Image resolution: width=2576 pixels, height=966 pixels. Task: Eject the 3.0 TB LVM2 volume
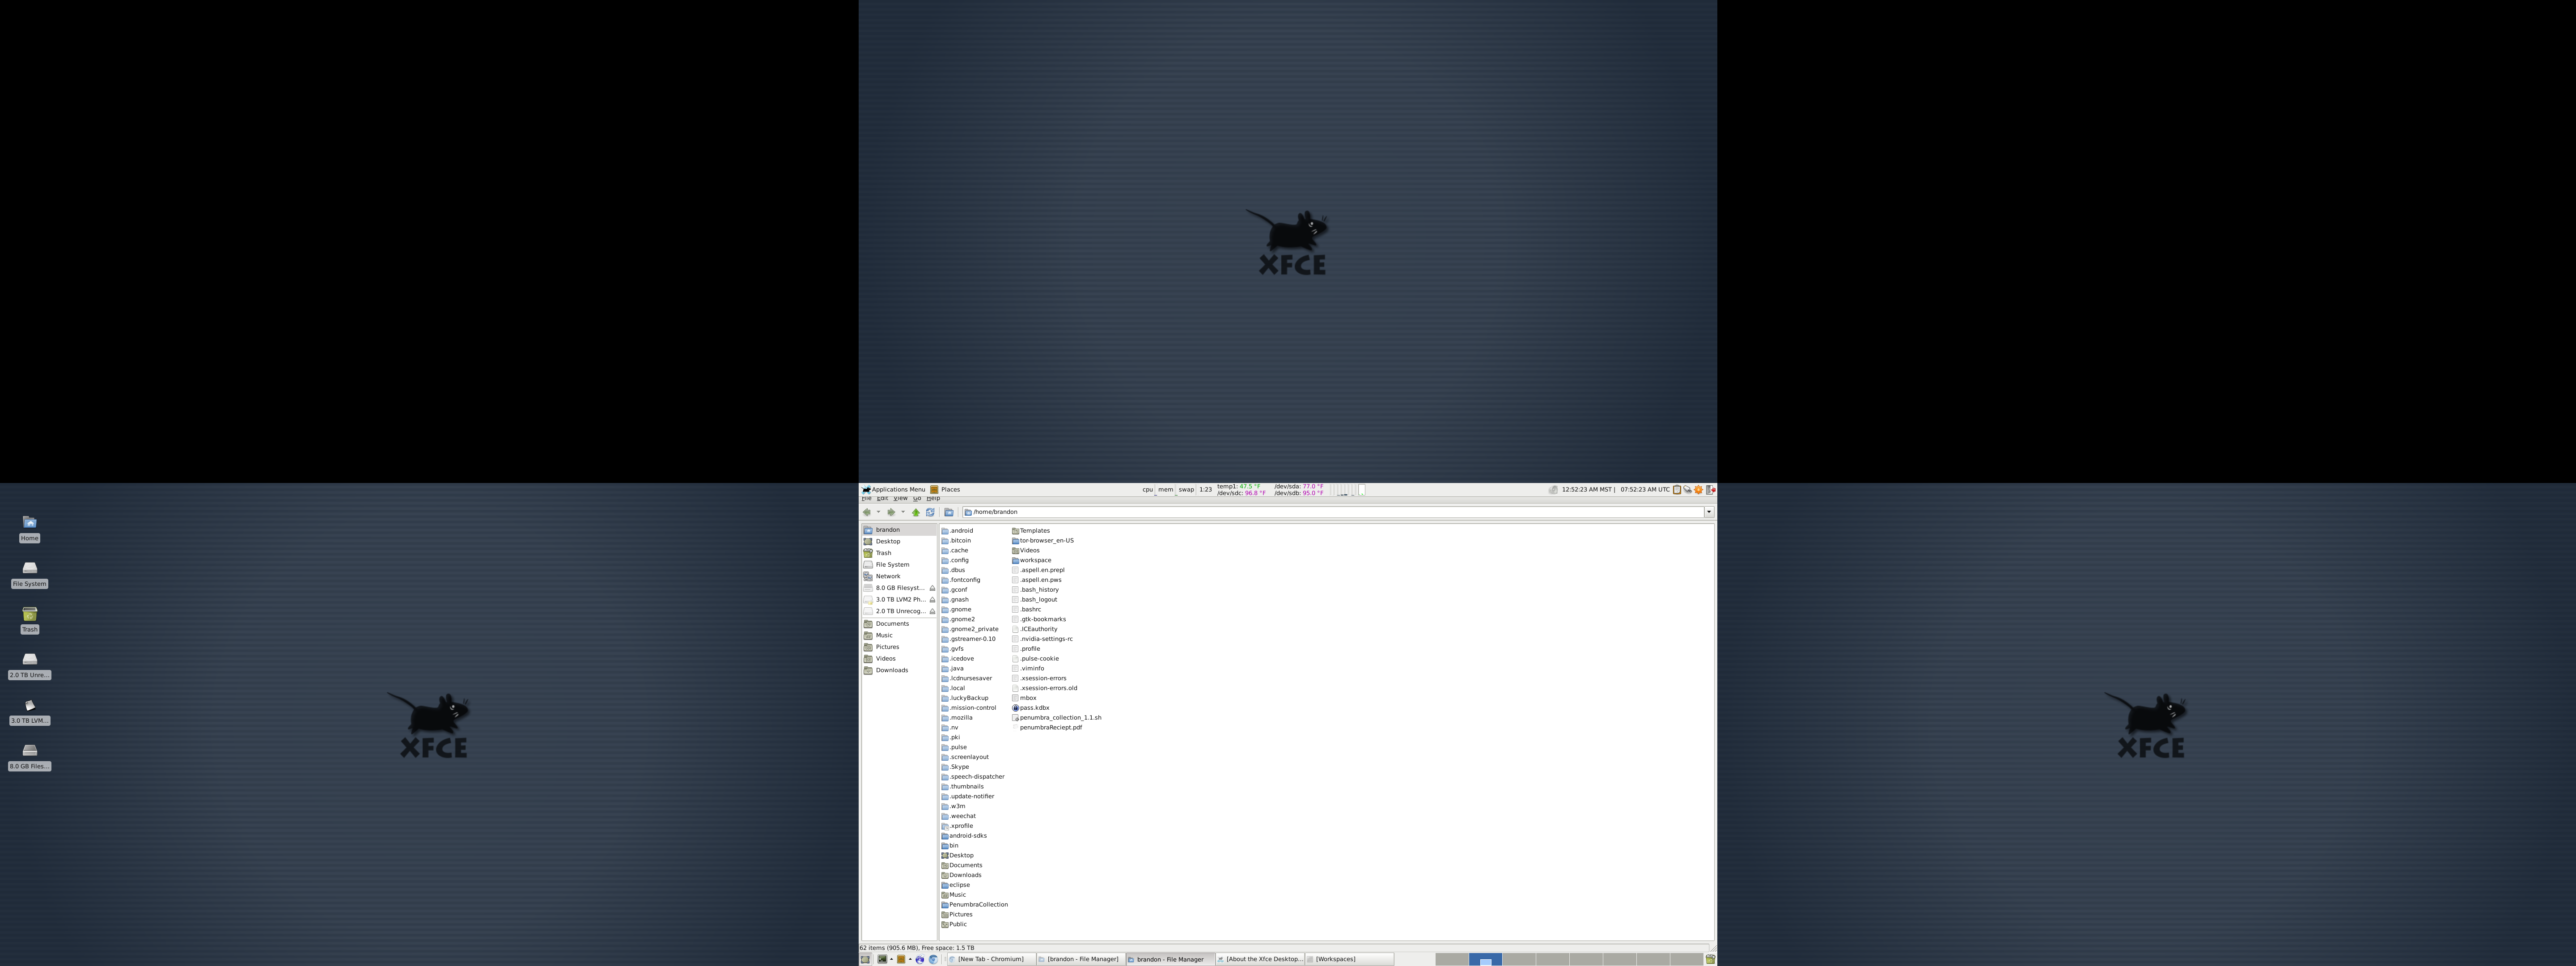(932, 600)
